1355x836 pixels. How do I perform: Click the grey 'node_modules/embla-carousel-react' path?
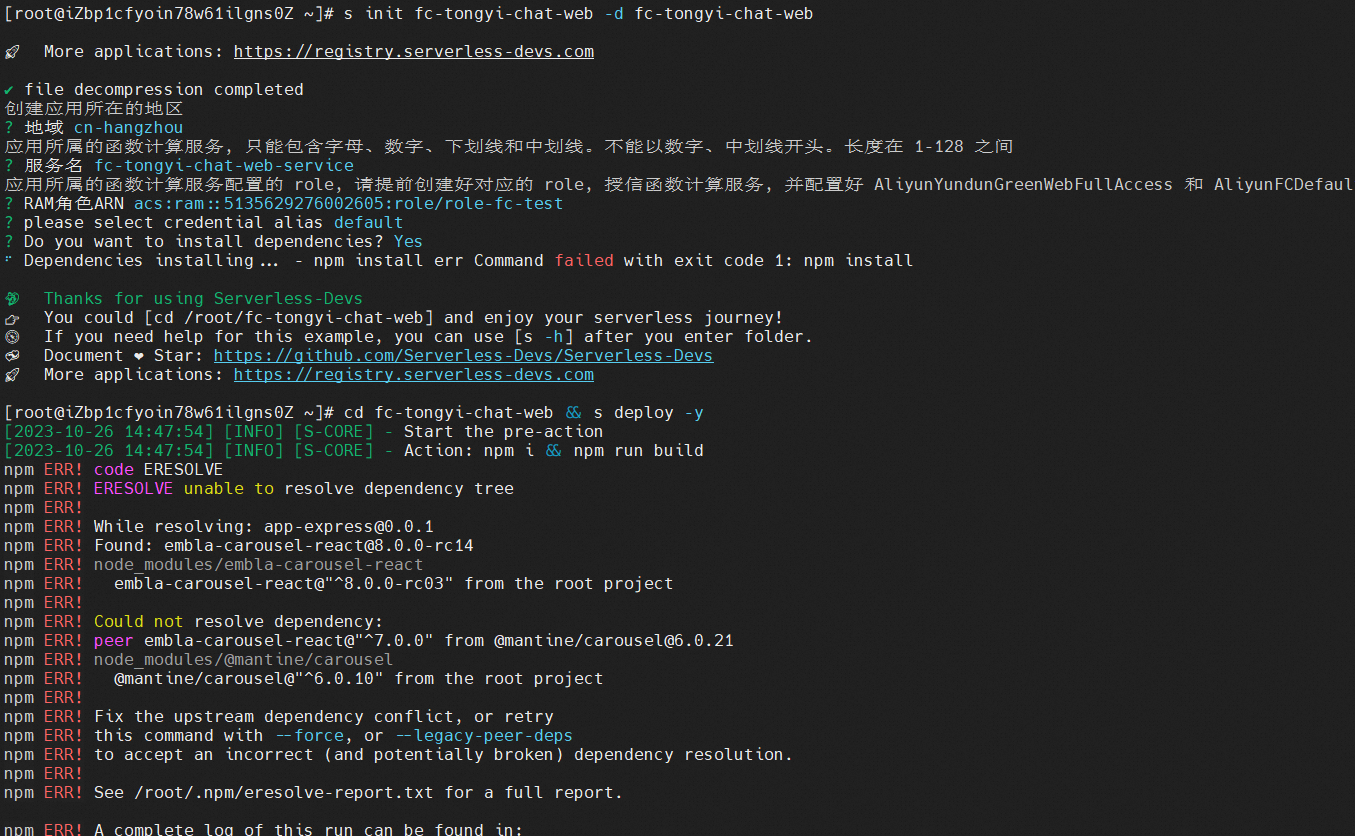(x=259, y=565)
